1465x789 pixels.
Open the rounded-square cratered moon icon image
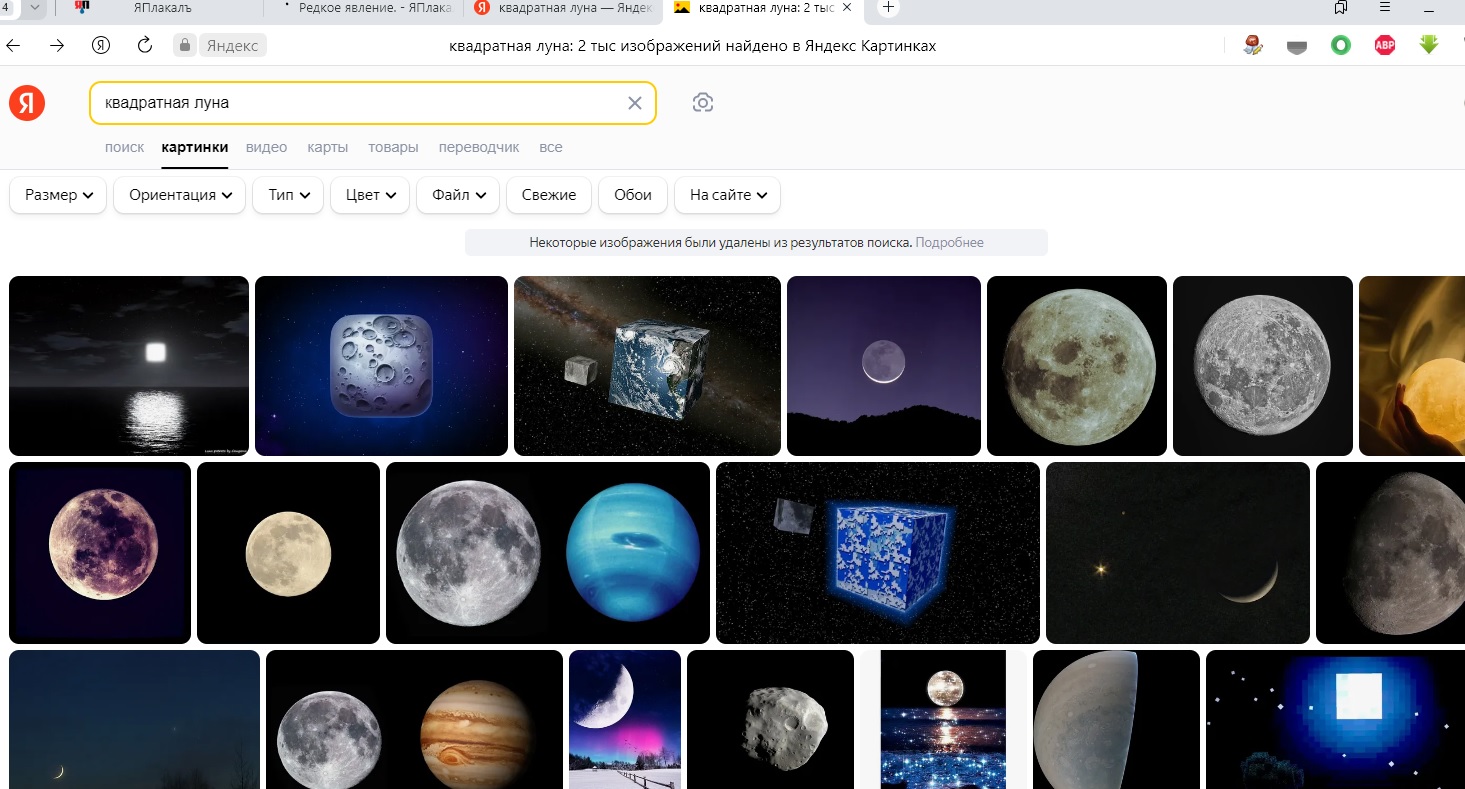381,366
